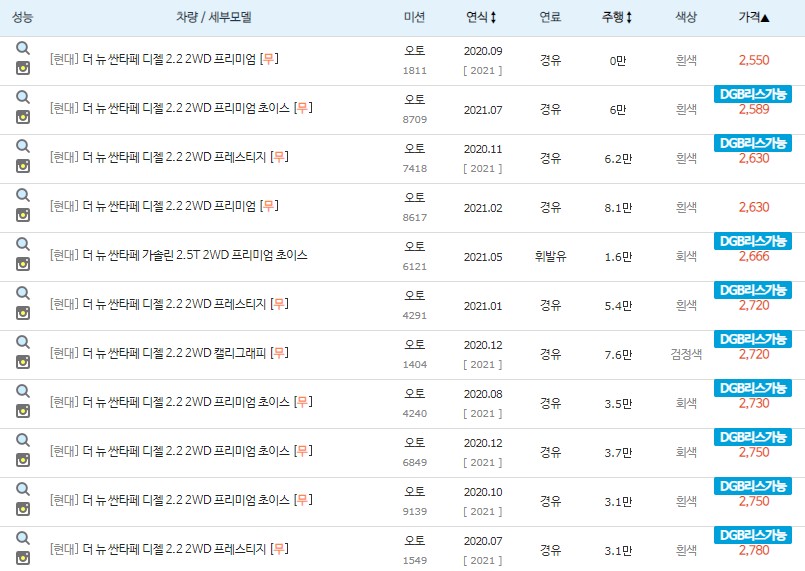805x571 pixels.
Task: Click camera icon in car 9139 row
Action: tap(23, 509)
